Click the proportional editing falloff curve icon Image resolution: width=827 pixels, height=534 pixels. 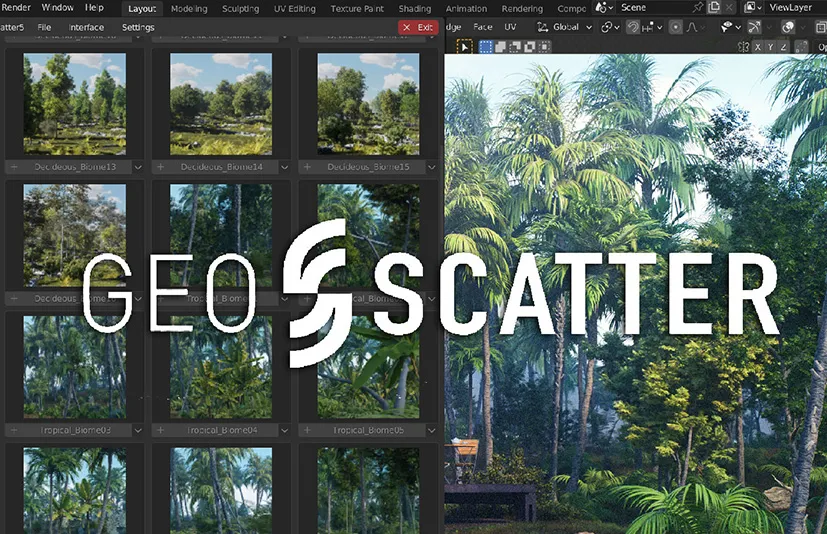691,27
